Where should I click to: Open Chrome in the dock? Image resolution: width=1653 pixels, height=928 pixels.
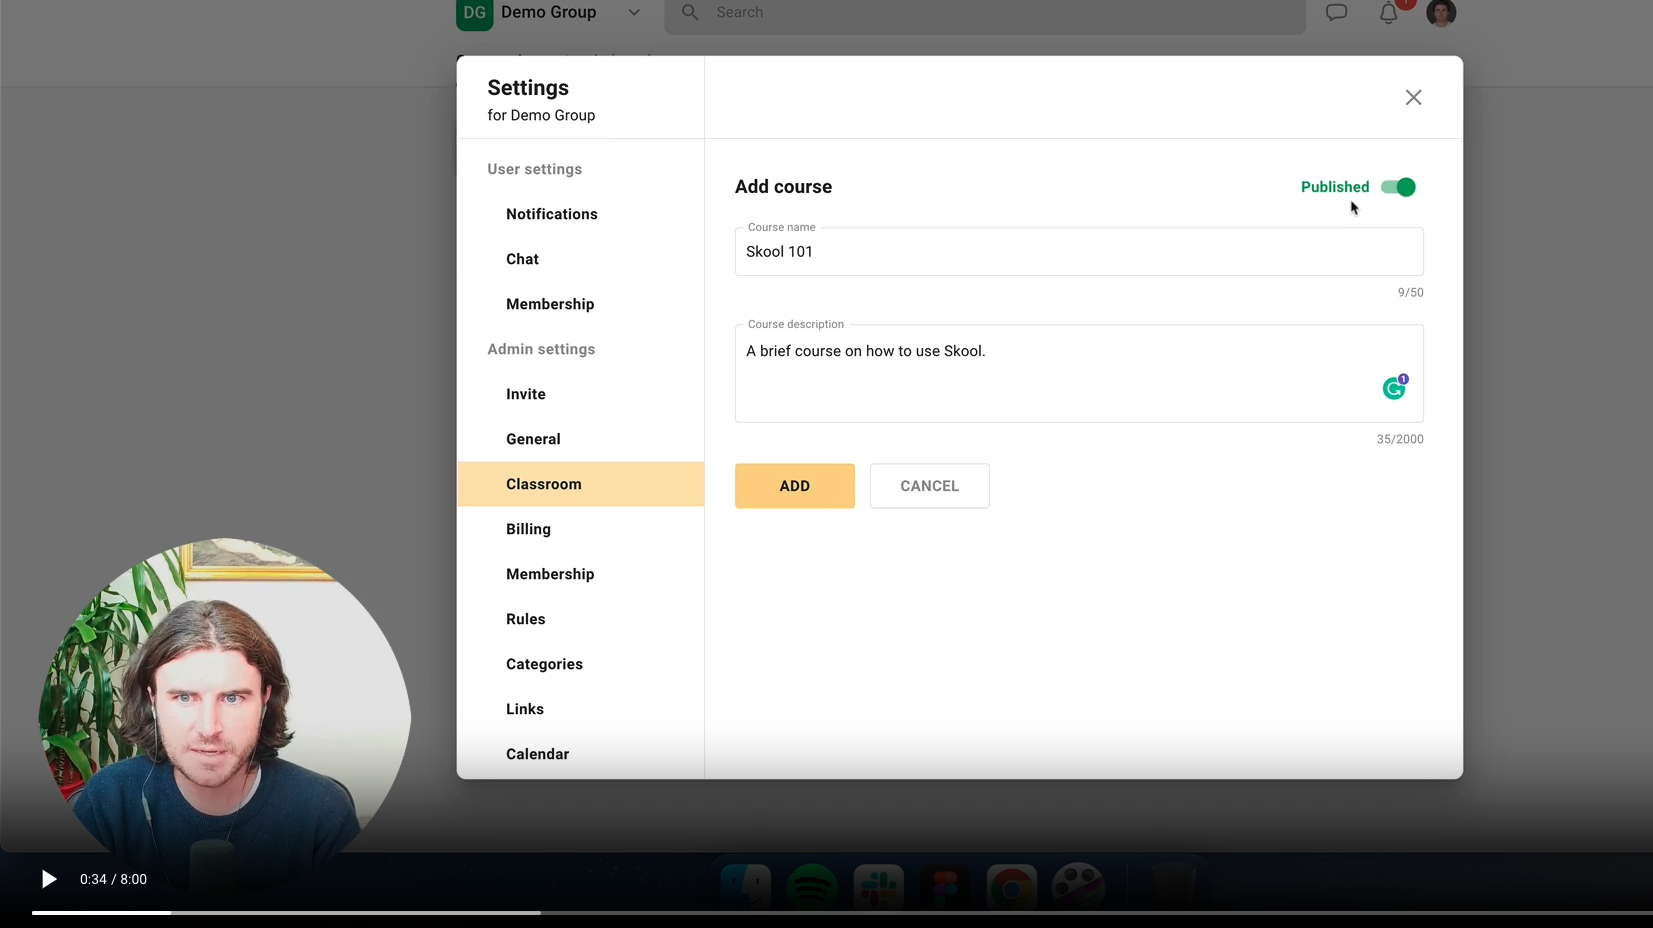pos(1012,888)
